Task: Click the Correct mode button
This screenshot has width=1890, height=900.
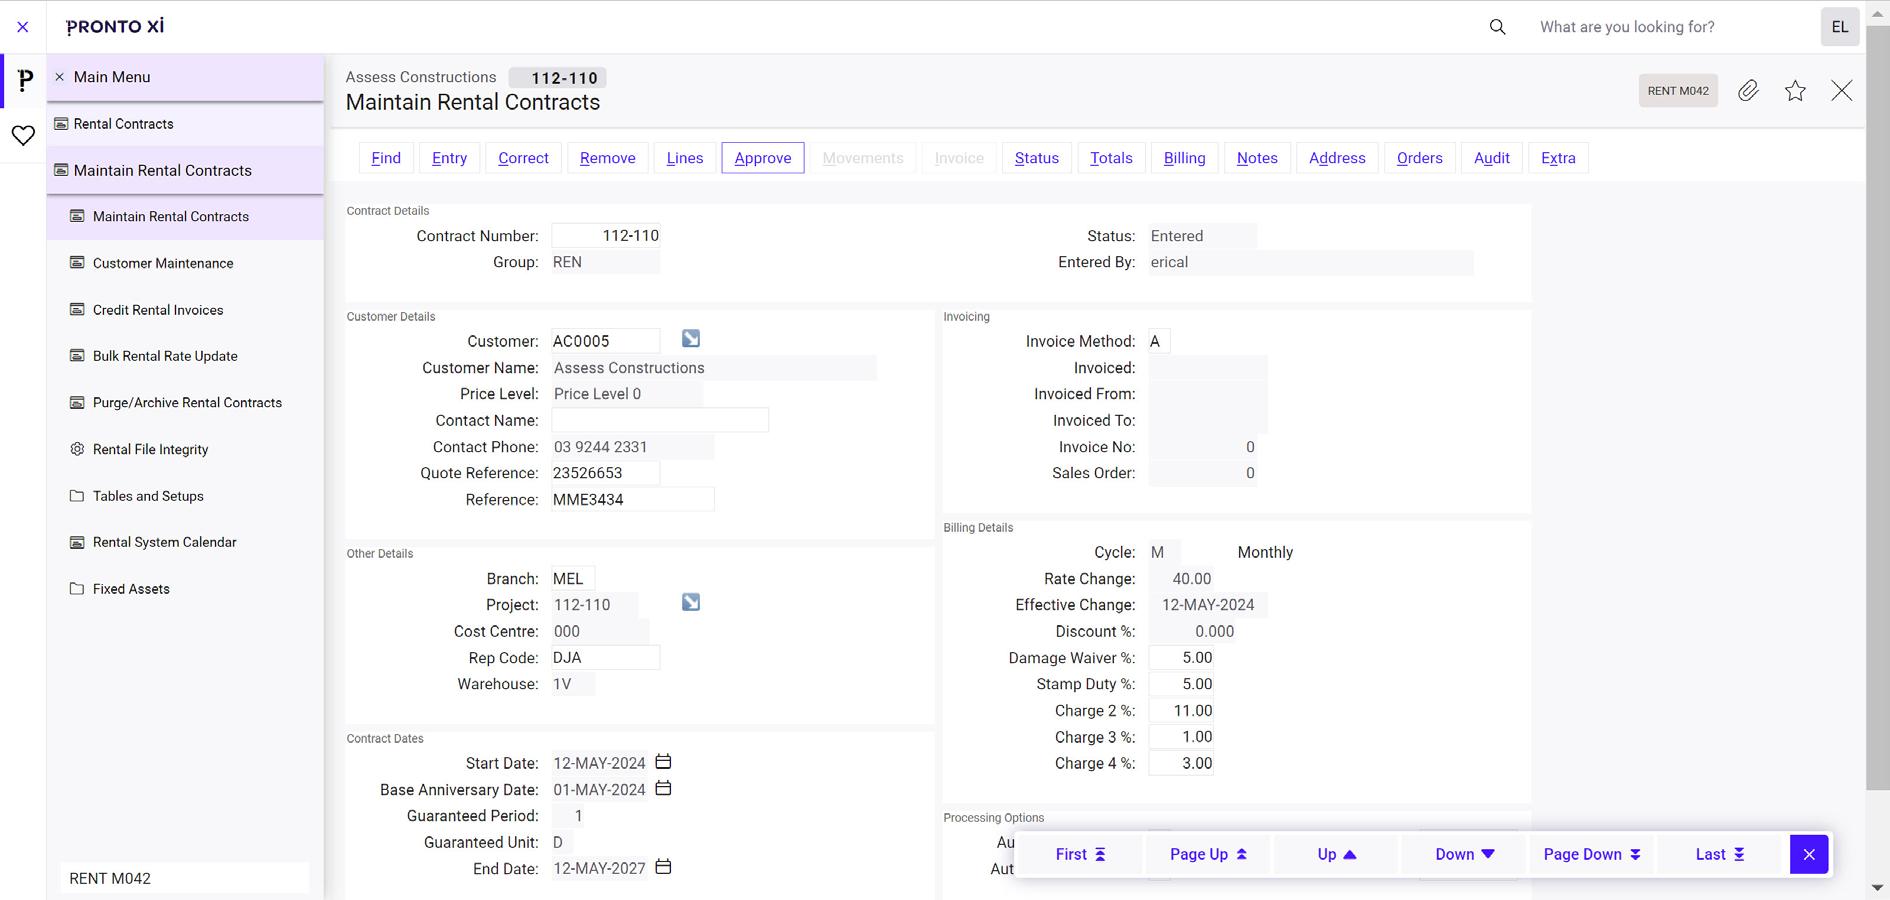Action: [524, 158]
